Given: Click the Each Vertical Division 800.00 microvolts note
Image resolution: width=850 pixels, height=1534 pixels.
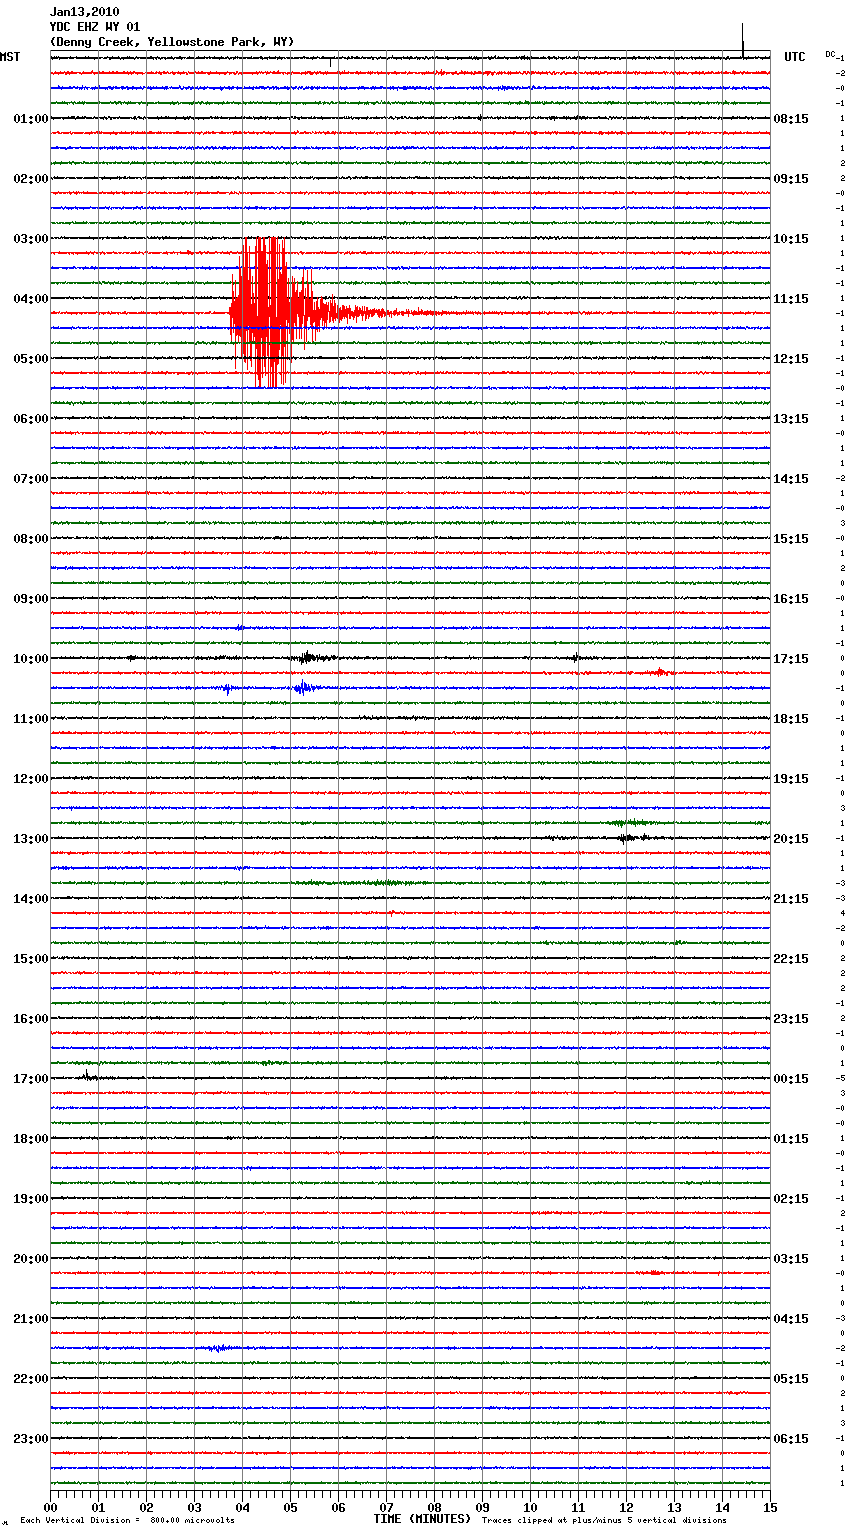Looking at the screenshot, I should (127, 1521).
